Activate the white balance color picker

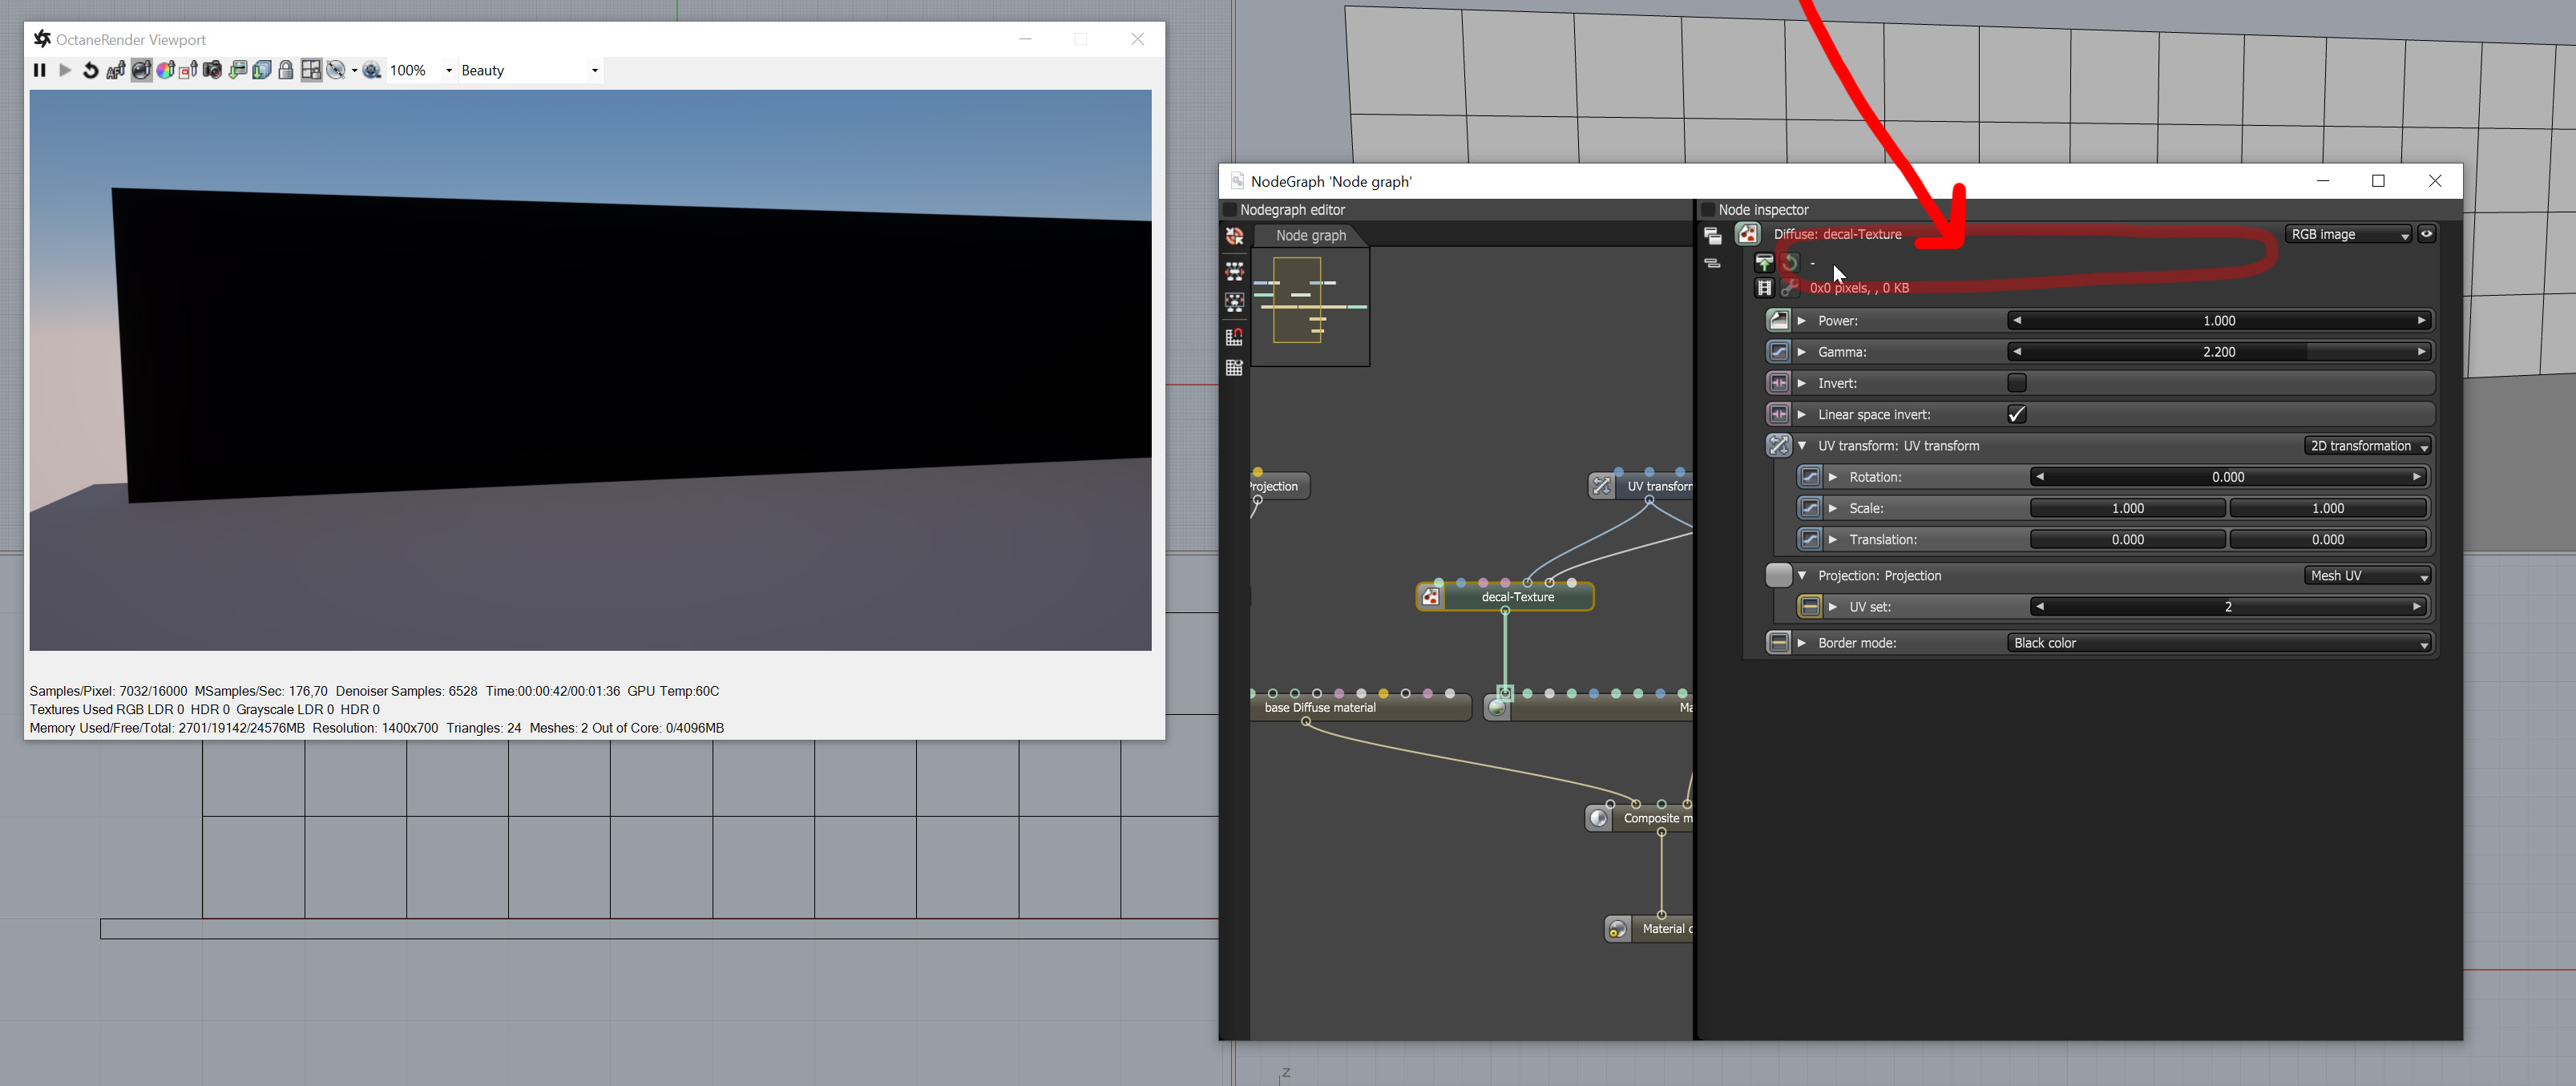(x=165, y=70)
